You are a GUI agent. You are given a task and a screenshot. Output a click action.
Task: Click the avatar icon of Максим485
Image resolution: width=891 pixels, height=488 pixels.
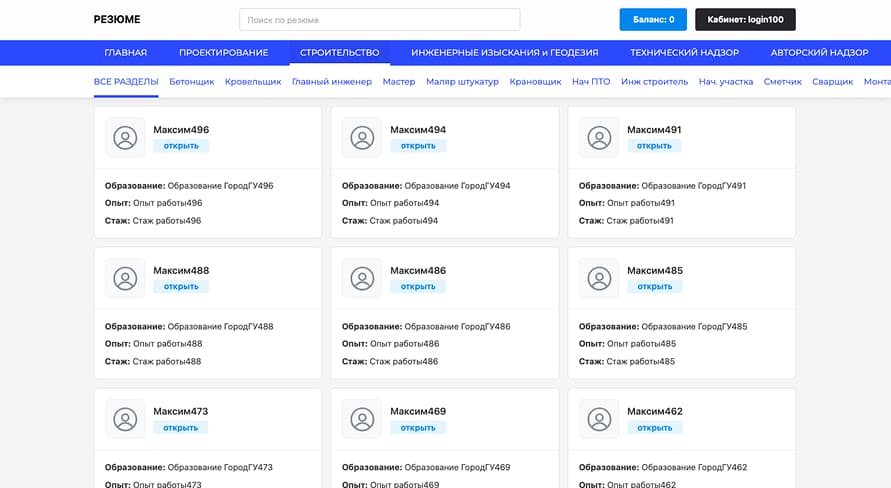click(x=599, y=278)
